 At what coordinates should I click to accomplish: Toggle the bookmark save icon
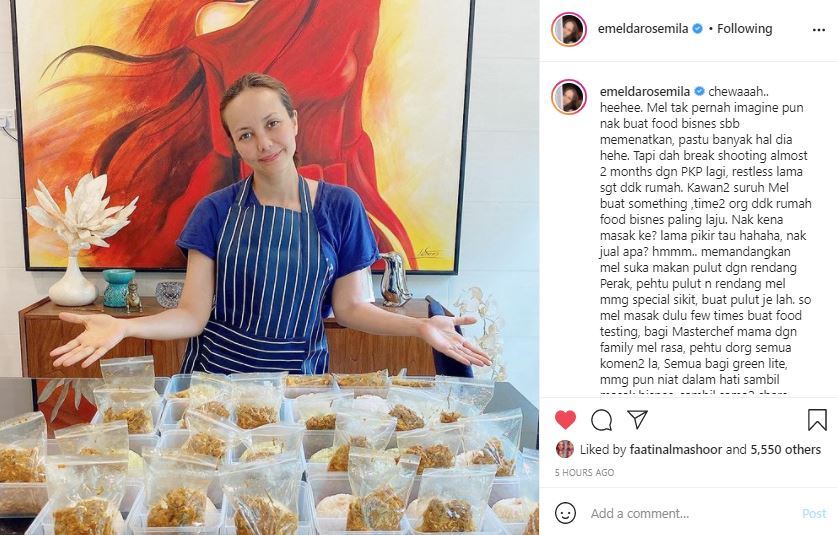click(817, 420)
